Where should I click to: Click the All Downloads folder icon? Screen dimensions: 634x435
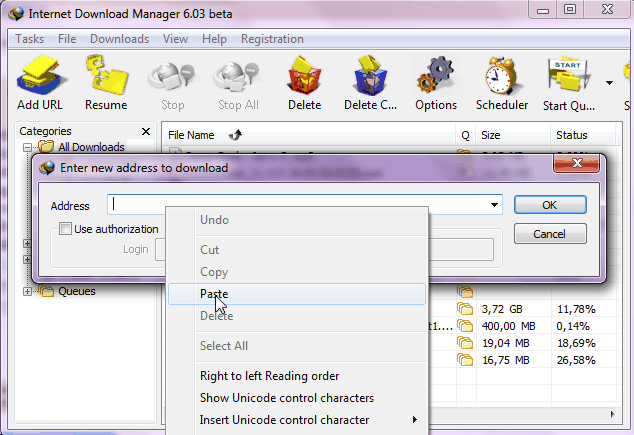(46, 146)
